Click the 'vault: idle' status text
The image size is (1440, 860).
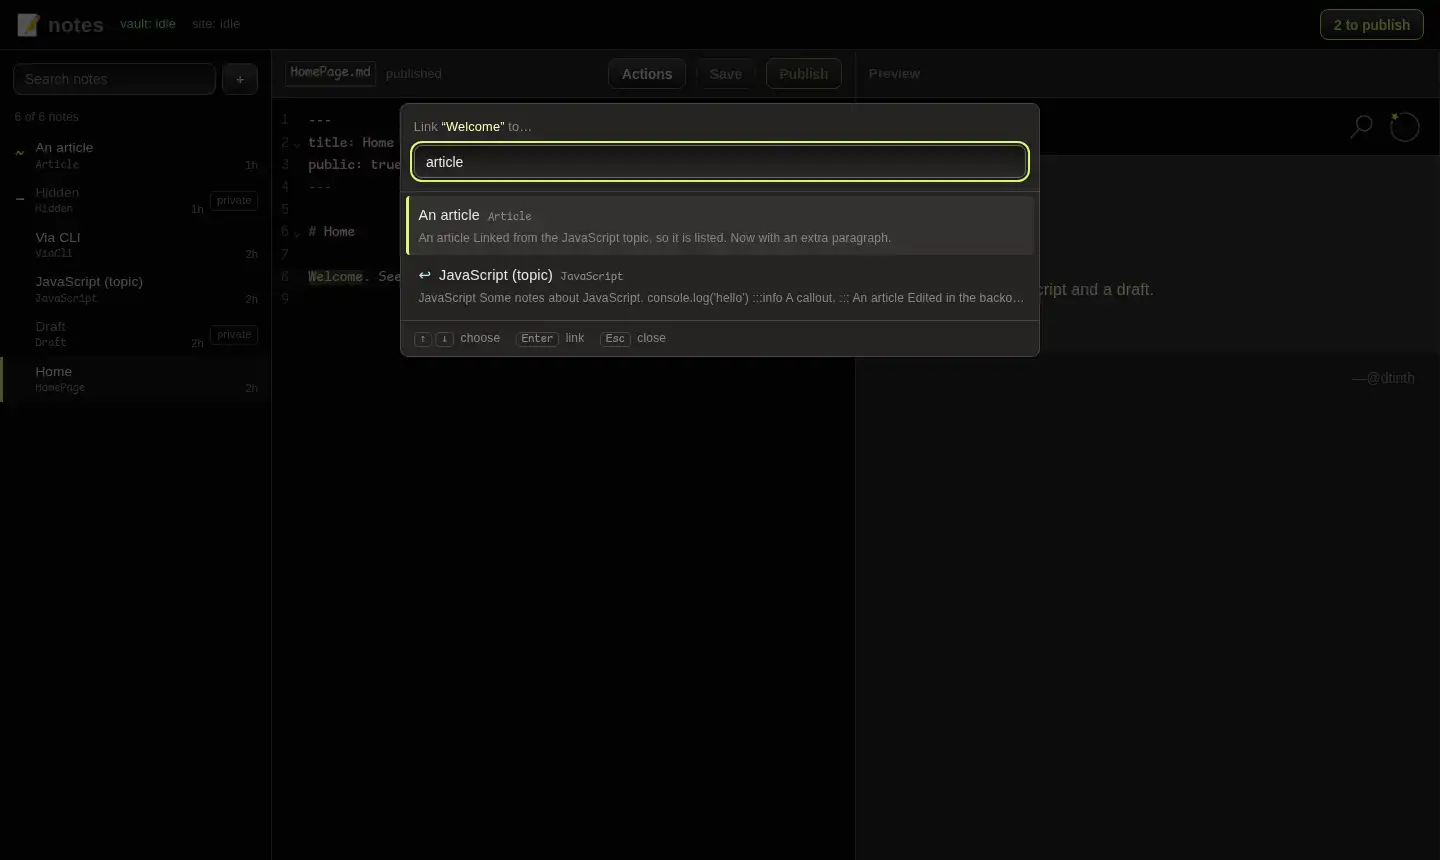click(x=148, y=24)
